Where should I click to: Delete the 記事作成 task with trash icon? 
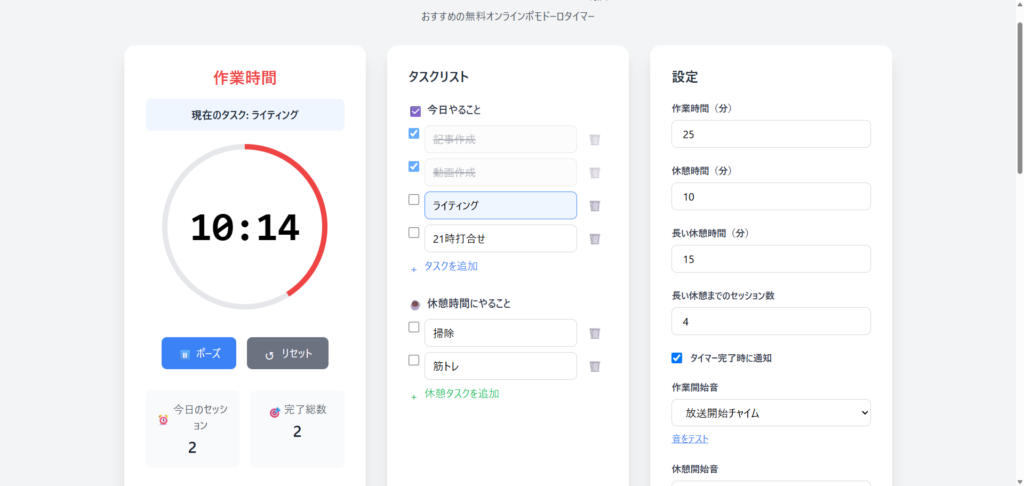pos(594,139)
